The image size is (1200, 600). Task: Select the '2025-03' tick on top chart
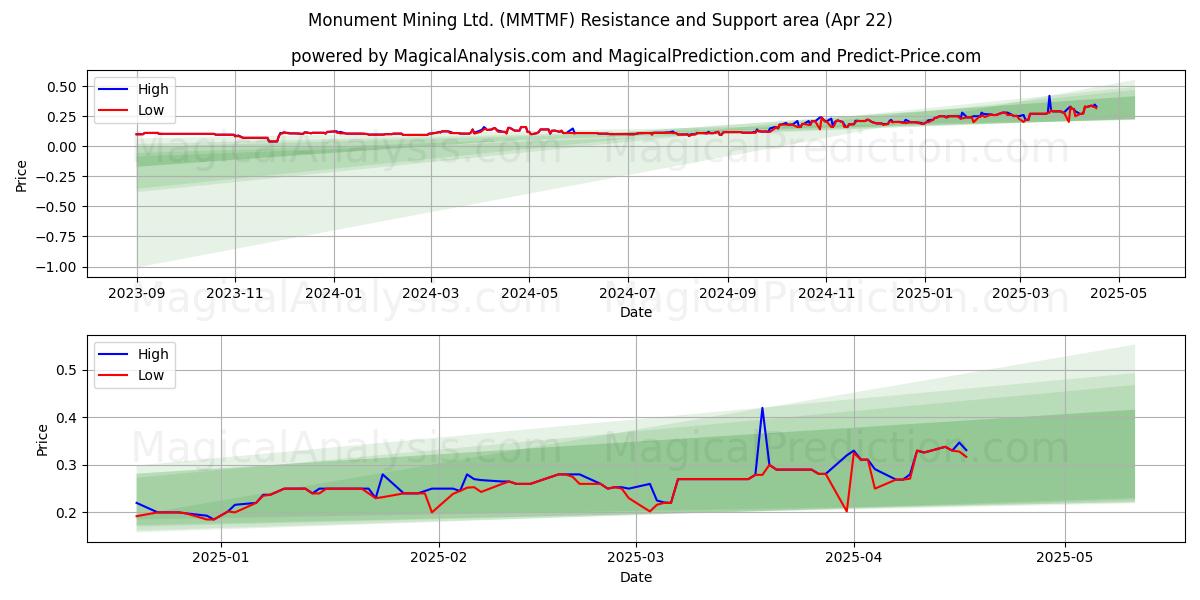(x=1020, y=293)
